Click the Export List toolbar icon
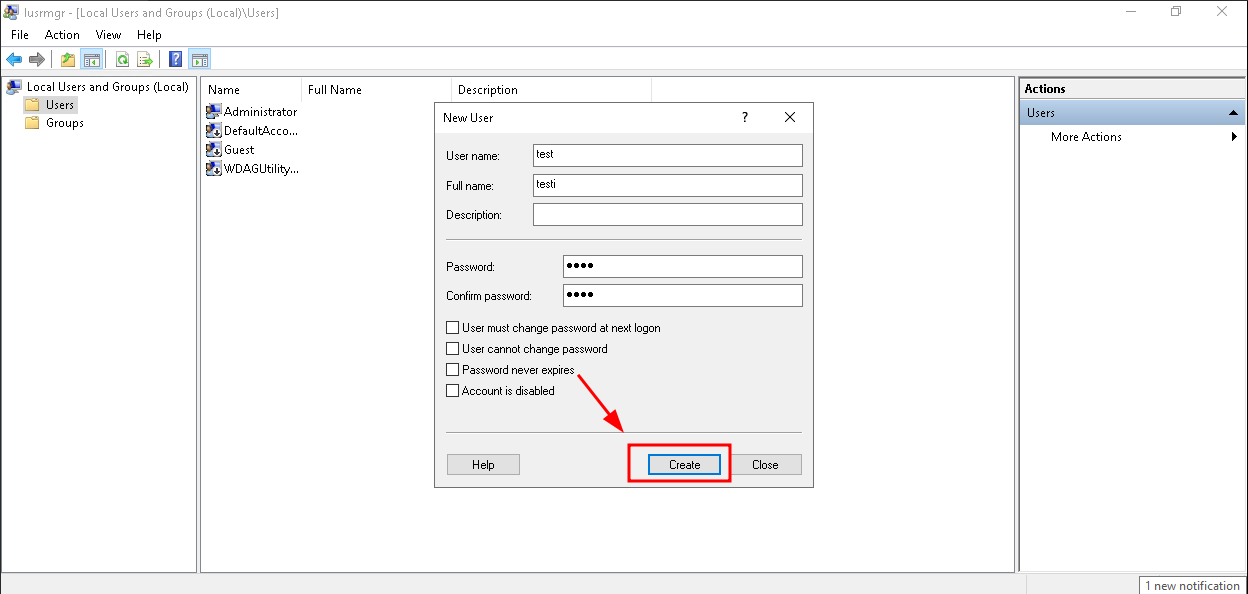 [145, 60]
